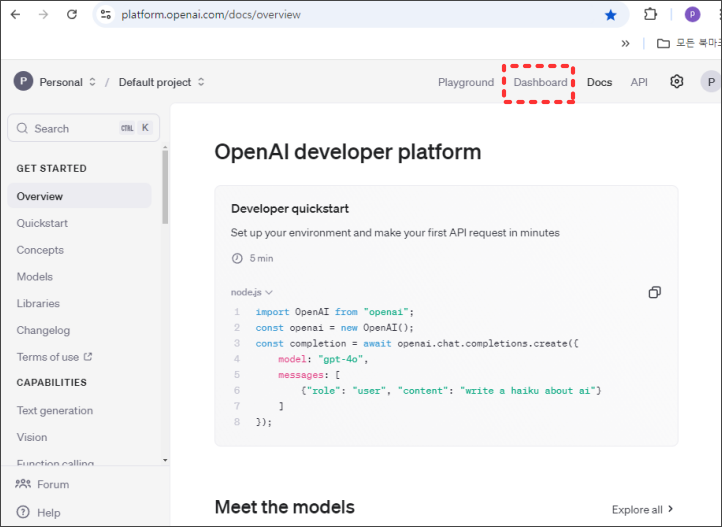Screen dimensions: 722x527
Task: Switch to the Dashboard tab
Action: point(540,82)
